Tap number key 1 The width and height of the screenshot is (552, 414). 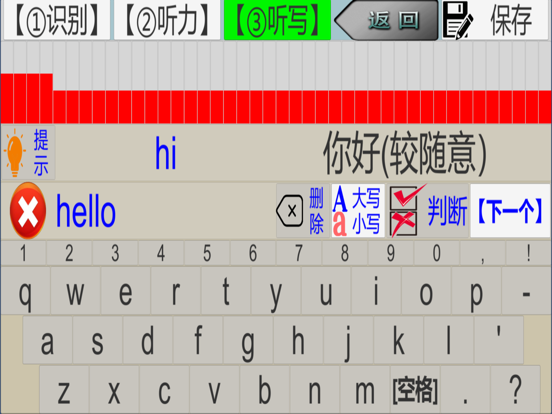[x=23, y=253]
